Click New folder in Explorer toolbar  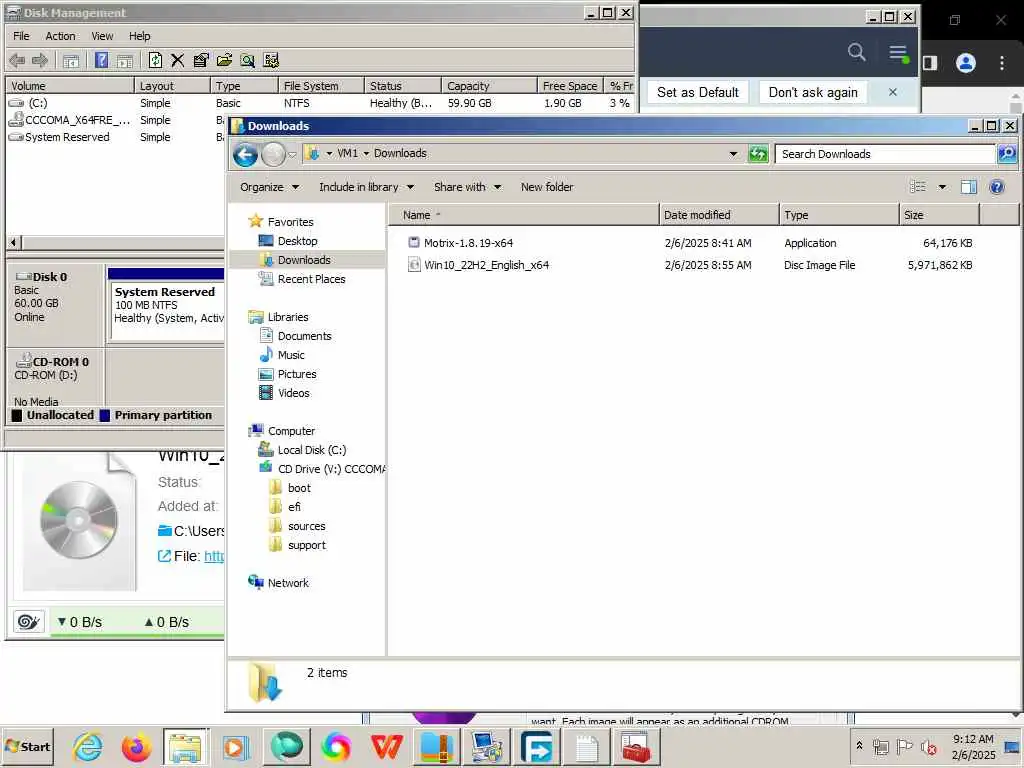(x=547, y=187)
